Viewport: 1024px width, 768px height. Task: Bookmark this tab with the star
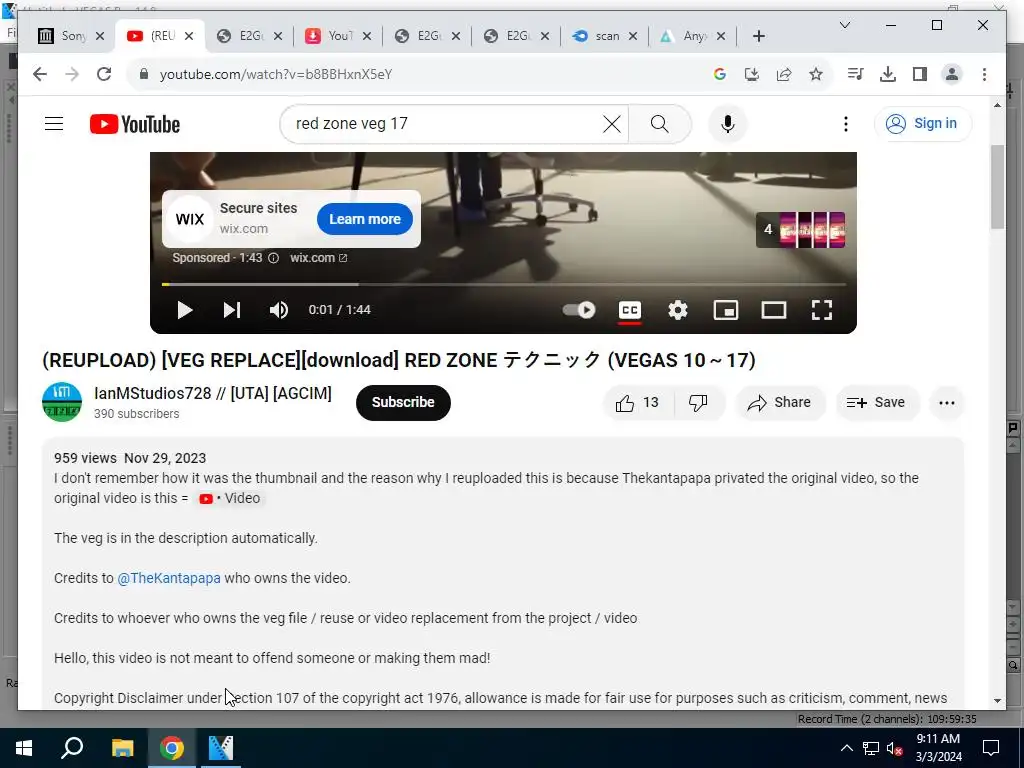(816, 74)
